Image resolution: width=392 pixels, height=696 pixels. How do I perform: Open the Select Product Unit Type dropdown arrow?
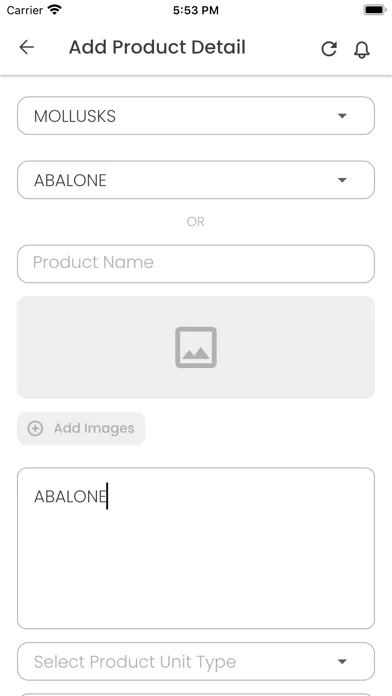pyautogui.click(x=342, y=662)
